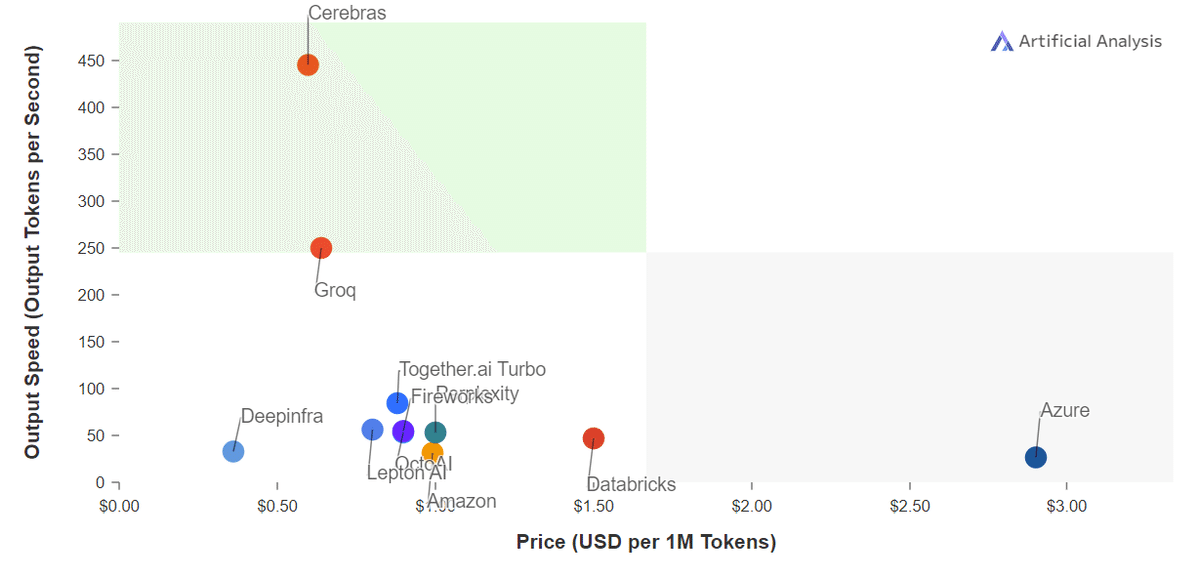This screenshot has height=577, width=1200.
Task: Select the purple data point
Action: (403, 431)
